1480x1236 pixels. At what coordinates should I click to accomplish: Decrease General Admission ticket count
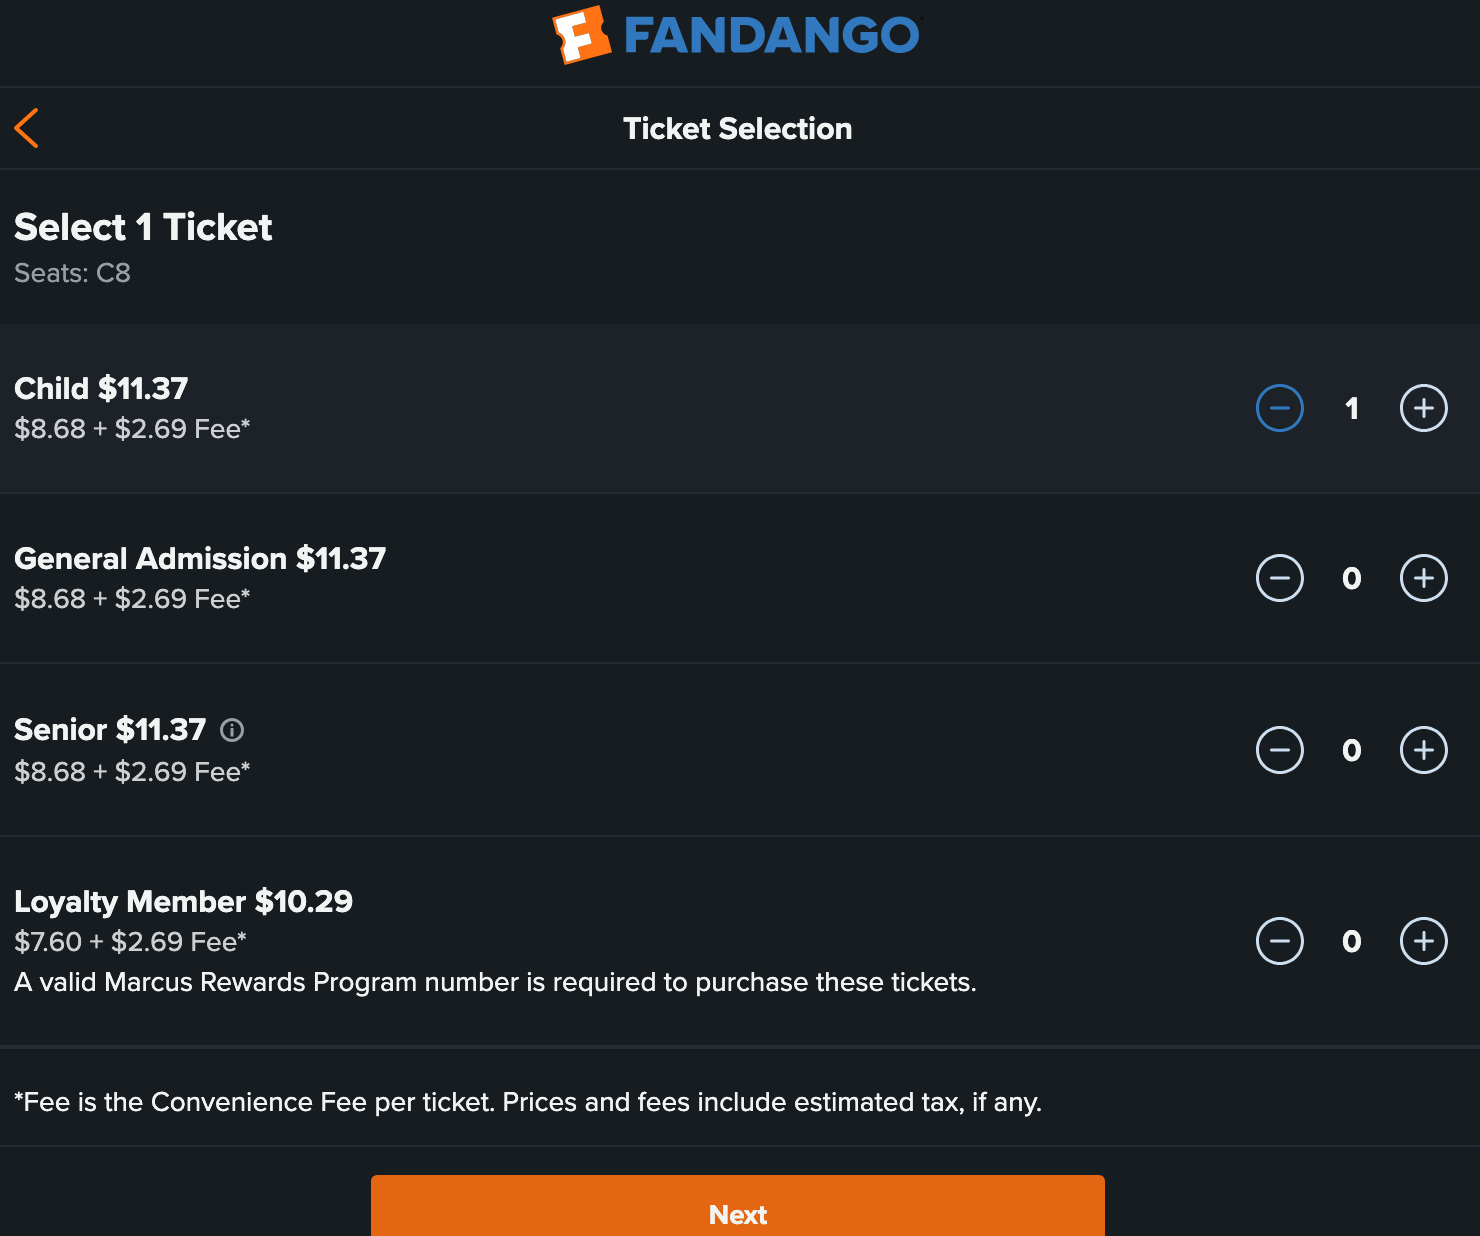tap(1279, 578)
